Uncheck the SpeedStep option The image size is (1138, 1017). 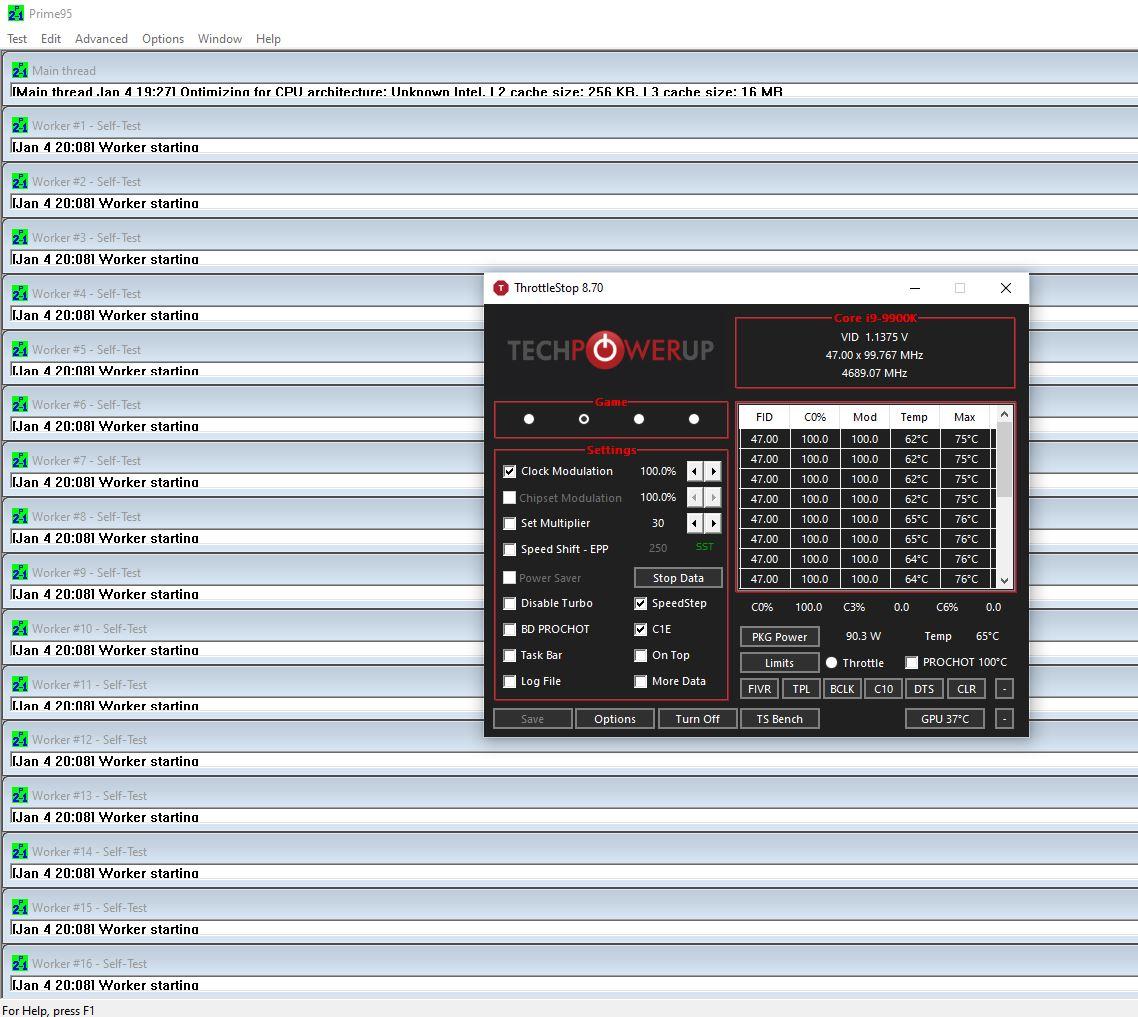point(641,604)
